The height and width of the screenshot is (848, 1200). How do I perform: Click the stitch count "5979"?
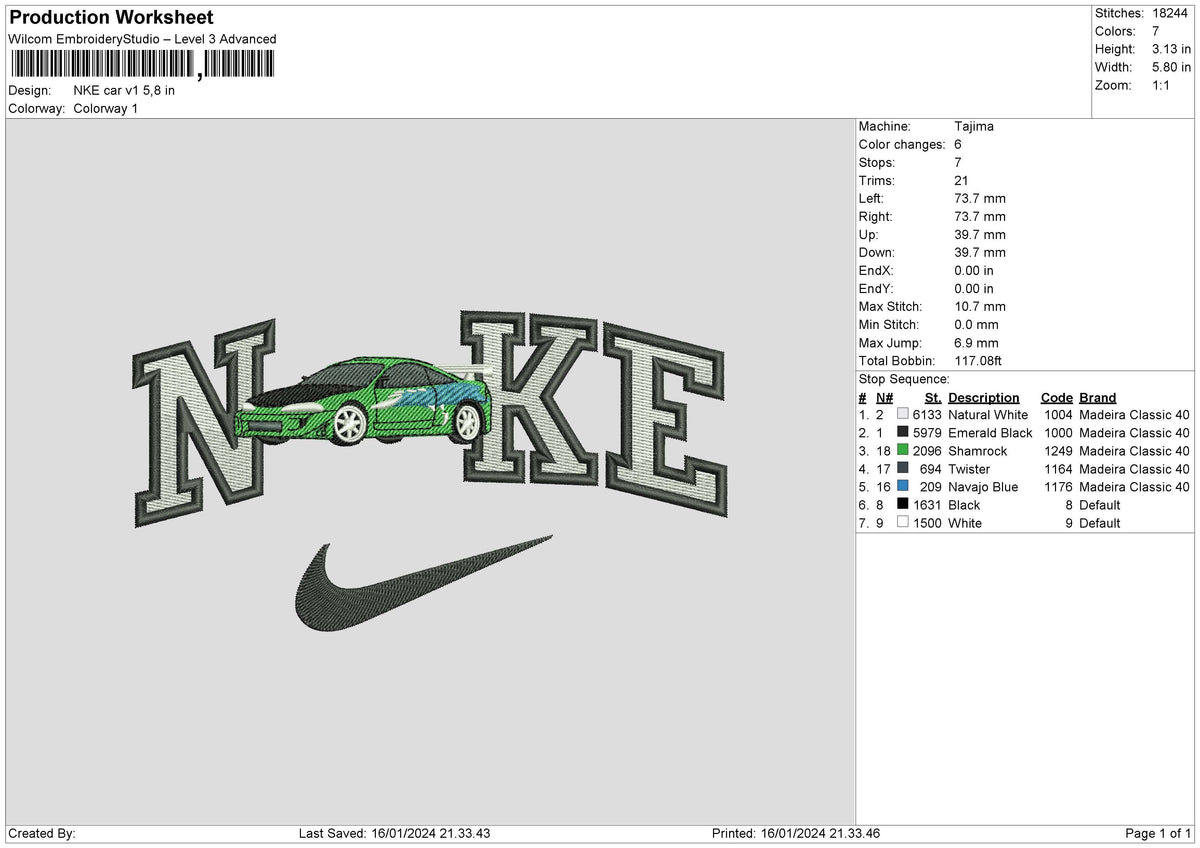[x=927, y=433]
